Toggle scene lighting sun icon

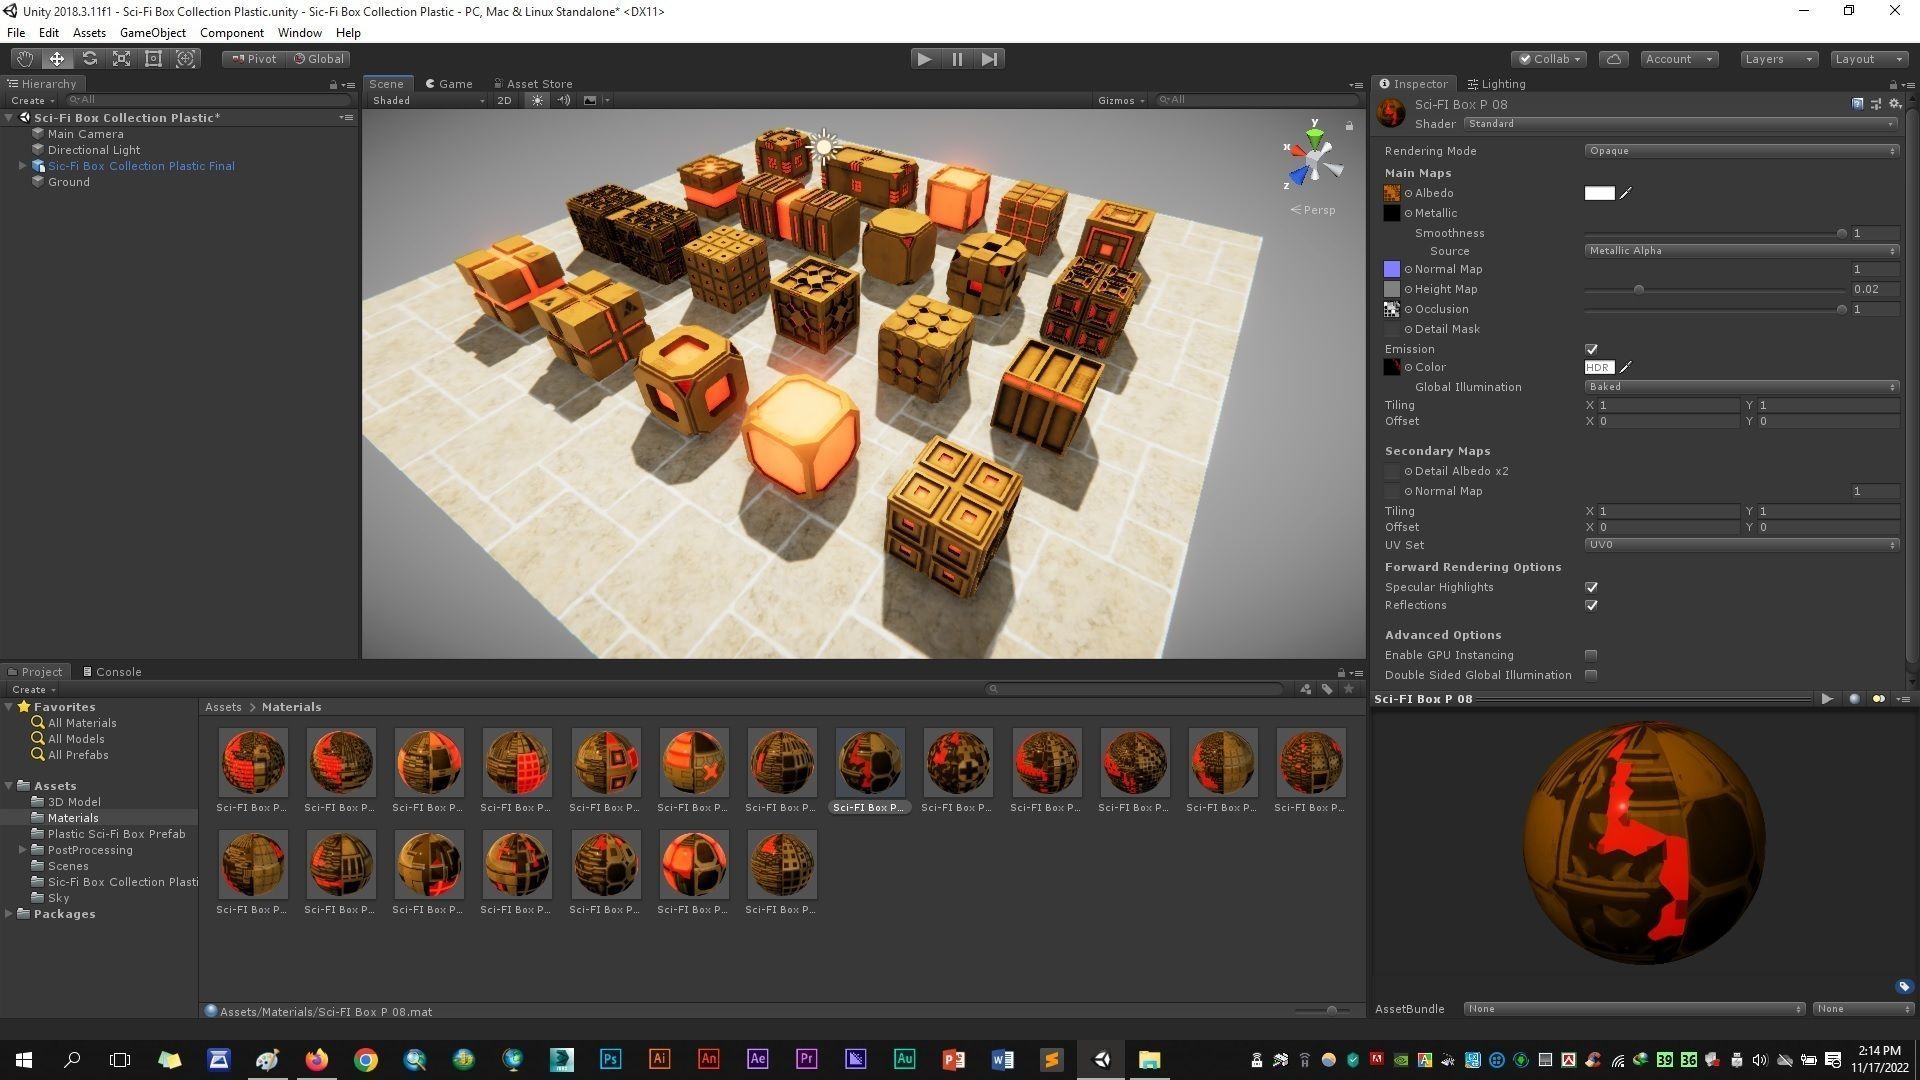coord(537,100)
